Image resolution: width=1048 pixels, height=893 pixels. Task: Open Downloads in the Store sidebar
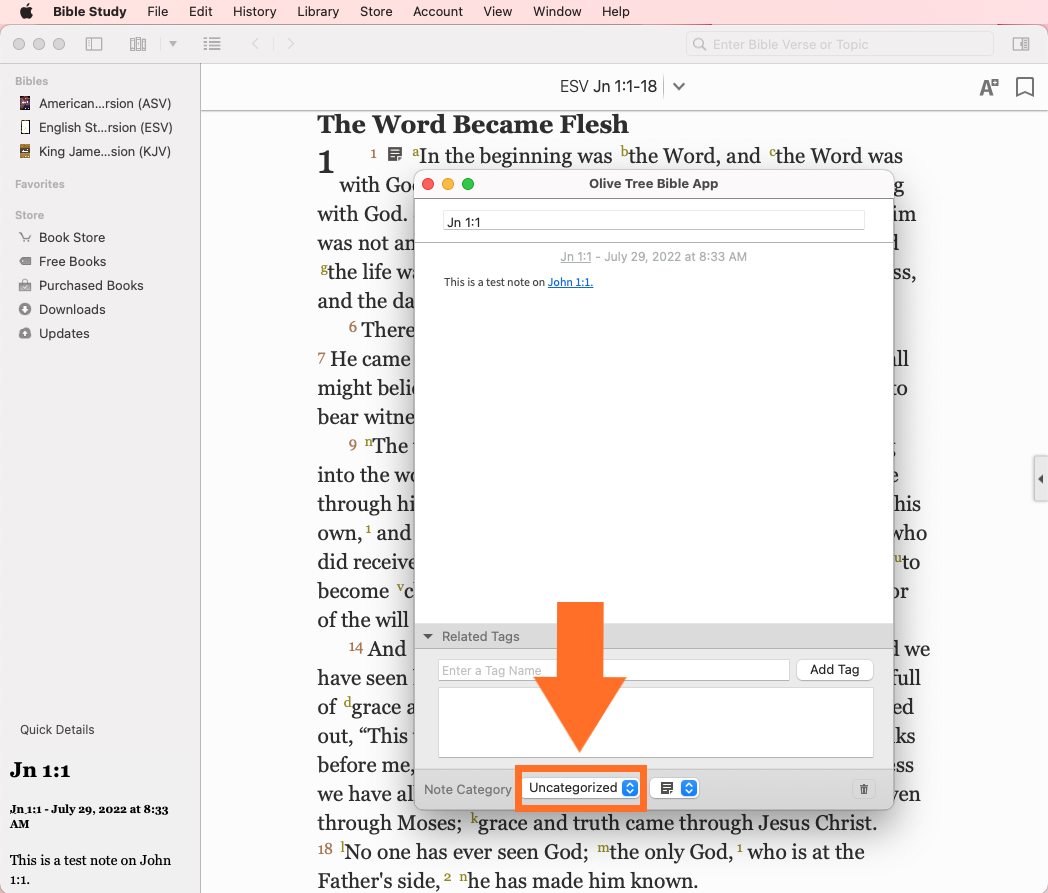[72, 309]
